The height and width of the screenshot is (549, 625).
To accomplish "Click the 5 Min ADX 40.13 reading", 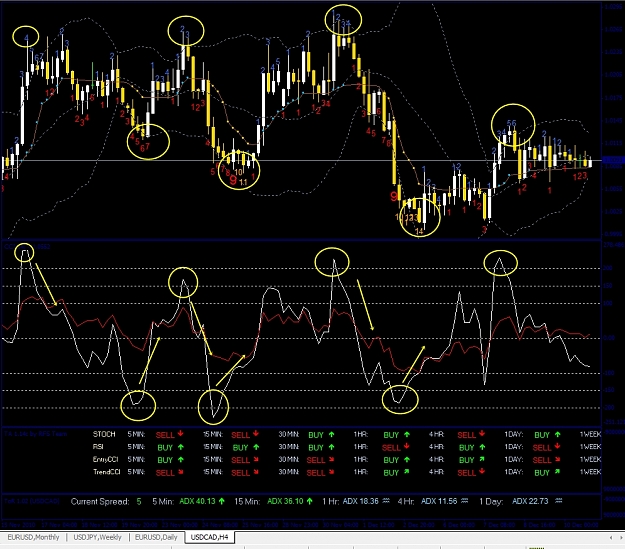I will (x=197, y=501).
